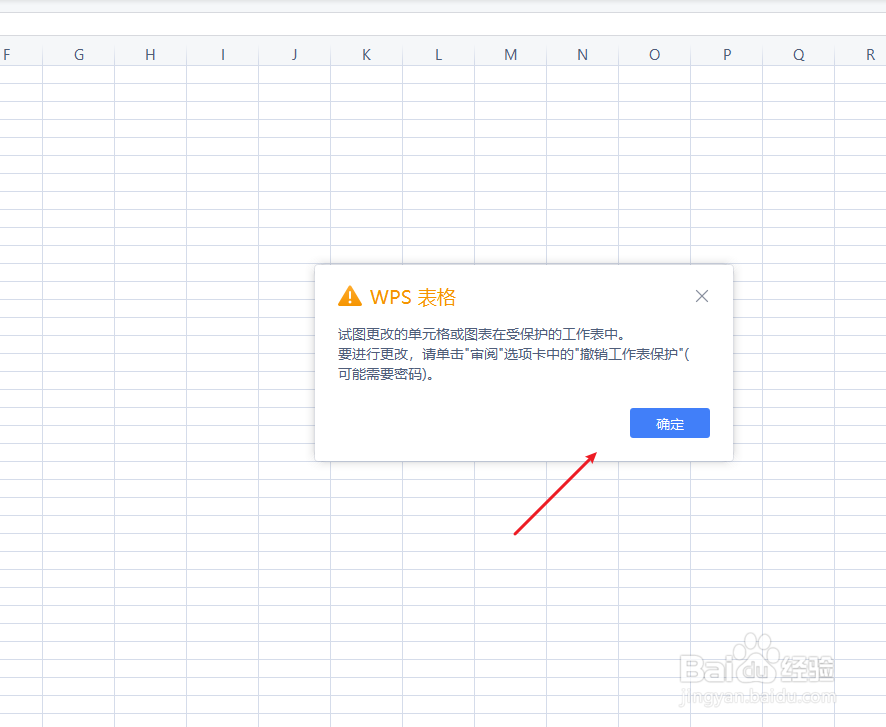Screen dimensions: 886x727
Task: Select column N header
Action: coord(583,55)
